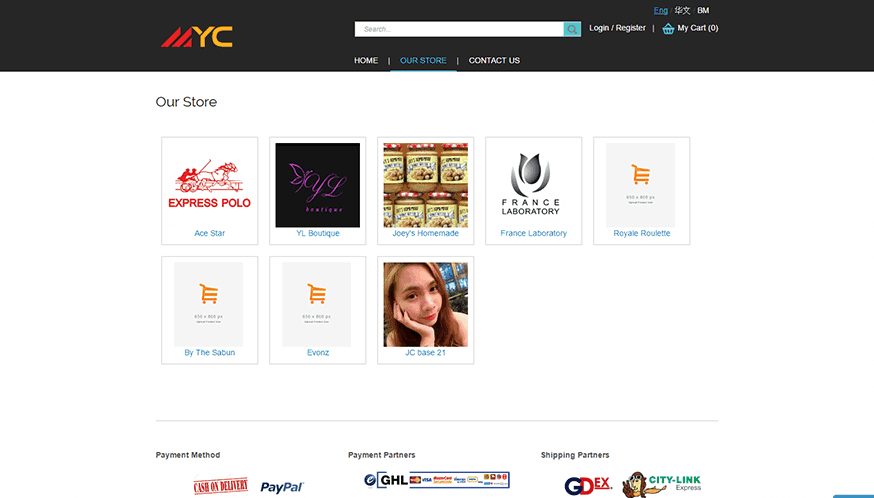This screenshot has width=874, height=498.
Task: Switch language to Eng
Action: pyautogui.click(x=660, y=10)
